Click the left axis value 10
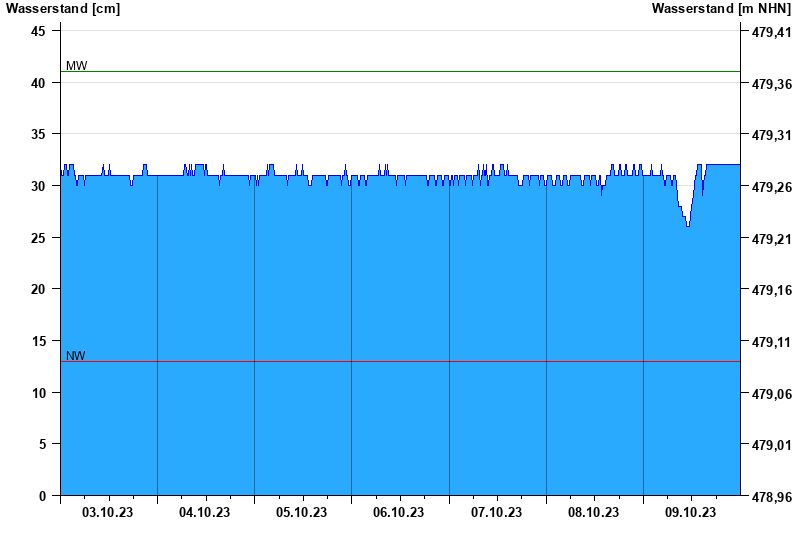800x550 pixels. 38,393
